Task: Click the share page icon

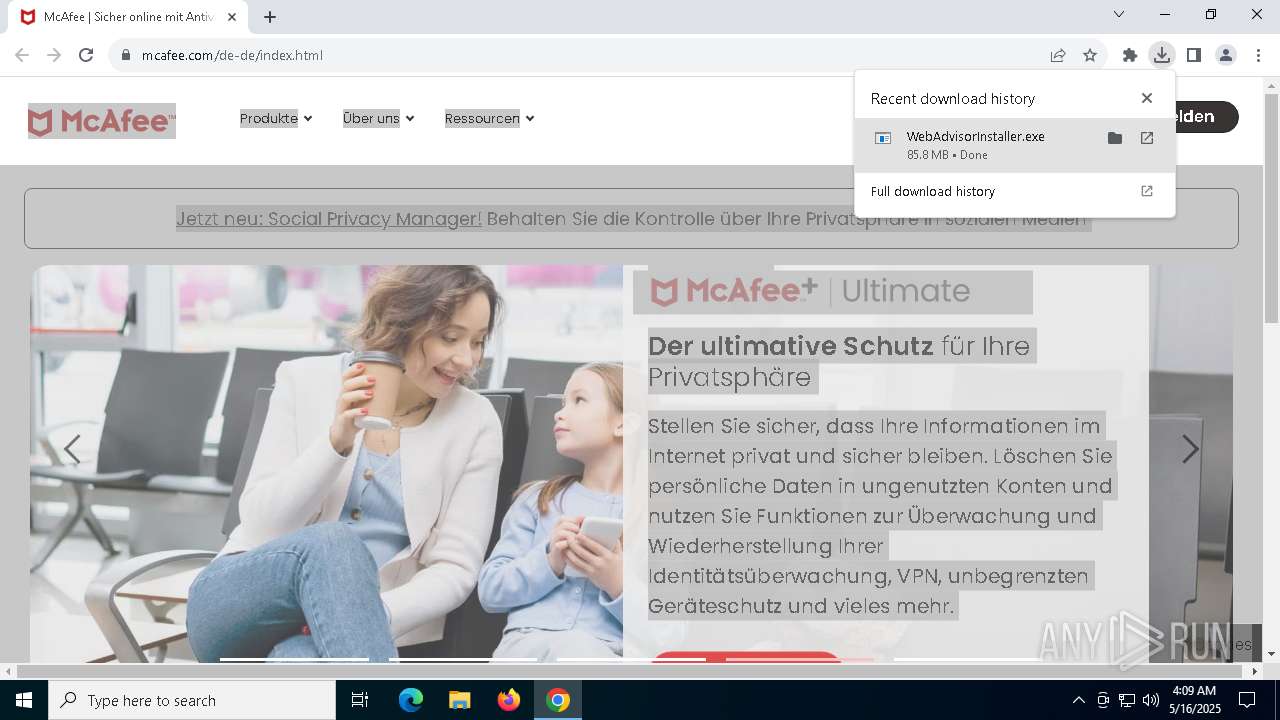Action: pos(1058,55)
